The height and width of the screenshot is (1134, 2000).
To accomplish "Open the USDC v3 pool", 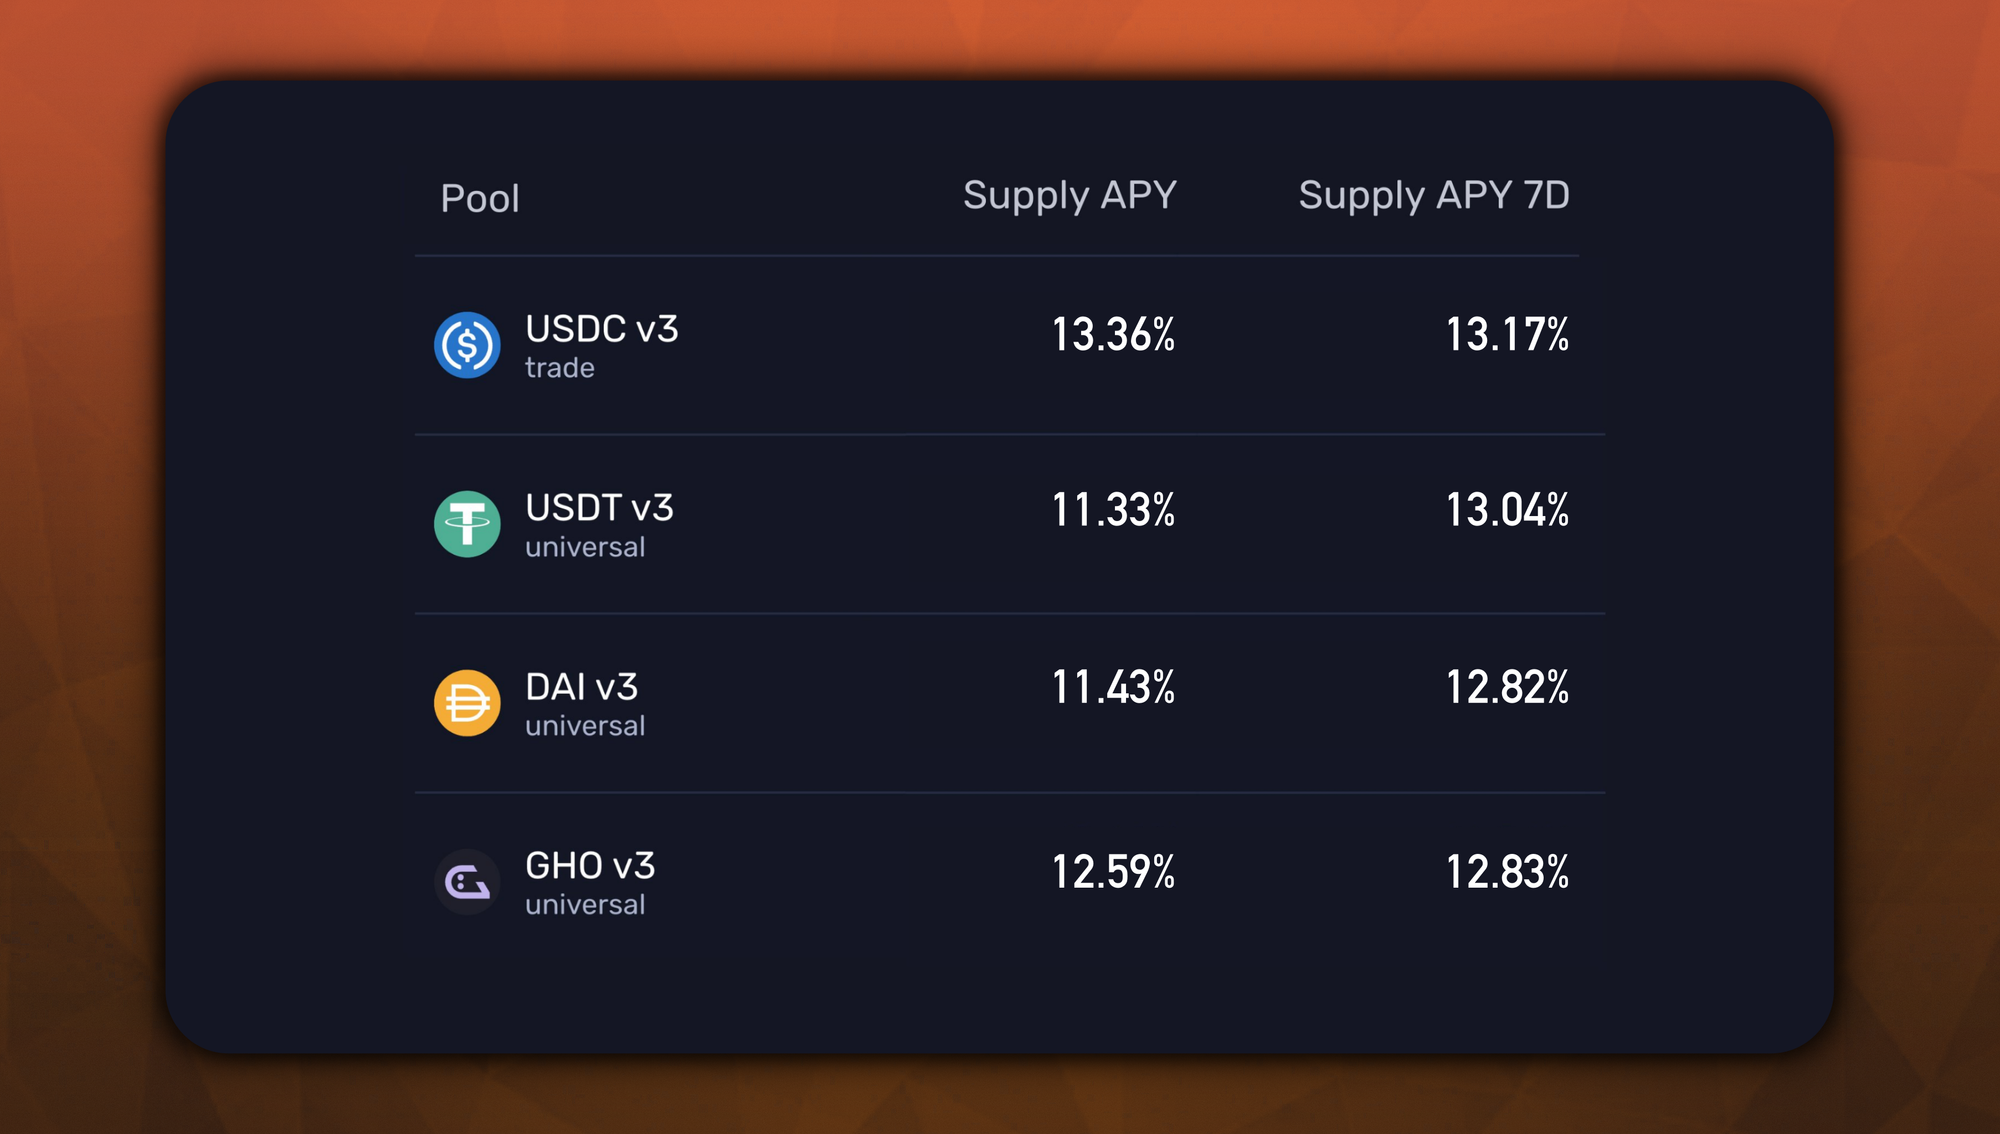I will pos(602,329).
